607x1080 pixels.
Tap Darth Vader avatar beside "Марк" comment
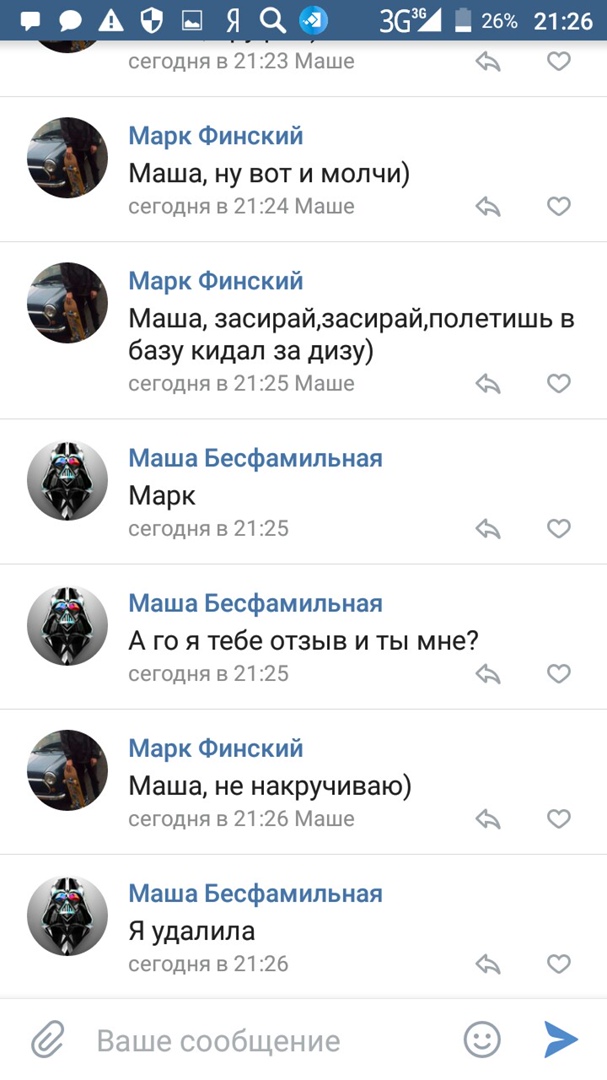click(67, 481)
